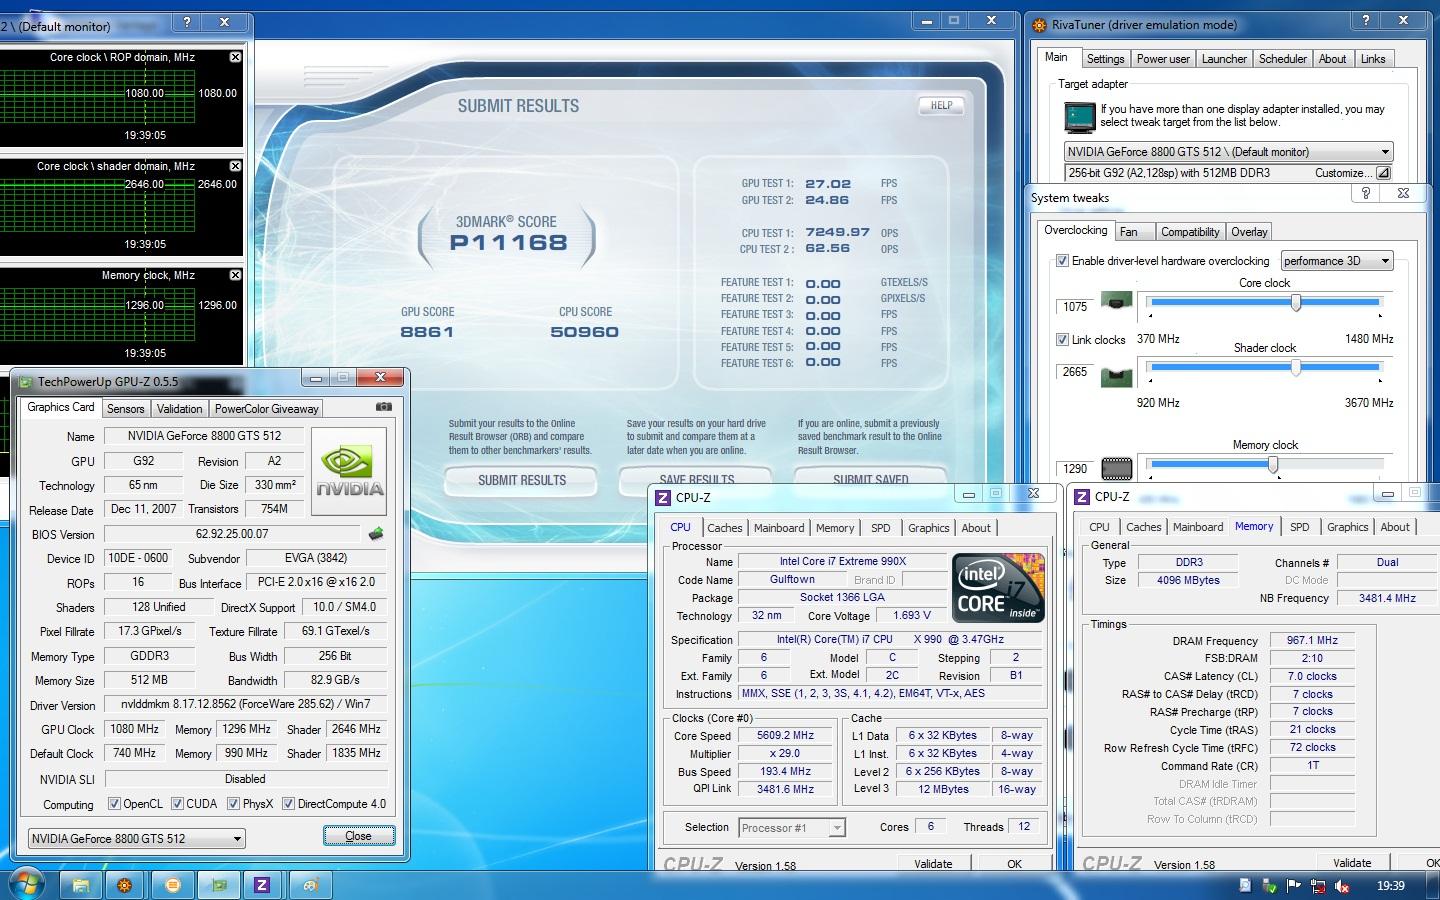The image size is (1440, 900).
Task: Click the NVIDIA logo in GPU-Z
Action: tap(349, 472)
